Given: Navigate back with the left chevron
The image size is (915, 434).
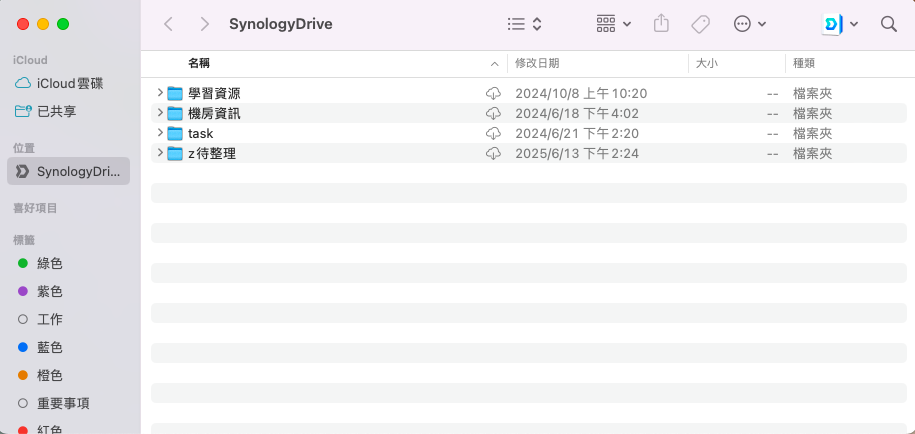Looking at the screenshot, I should (x=168, y=24).
